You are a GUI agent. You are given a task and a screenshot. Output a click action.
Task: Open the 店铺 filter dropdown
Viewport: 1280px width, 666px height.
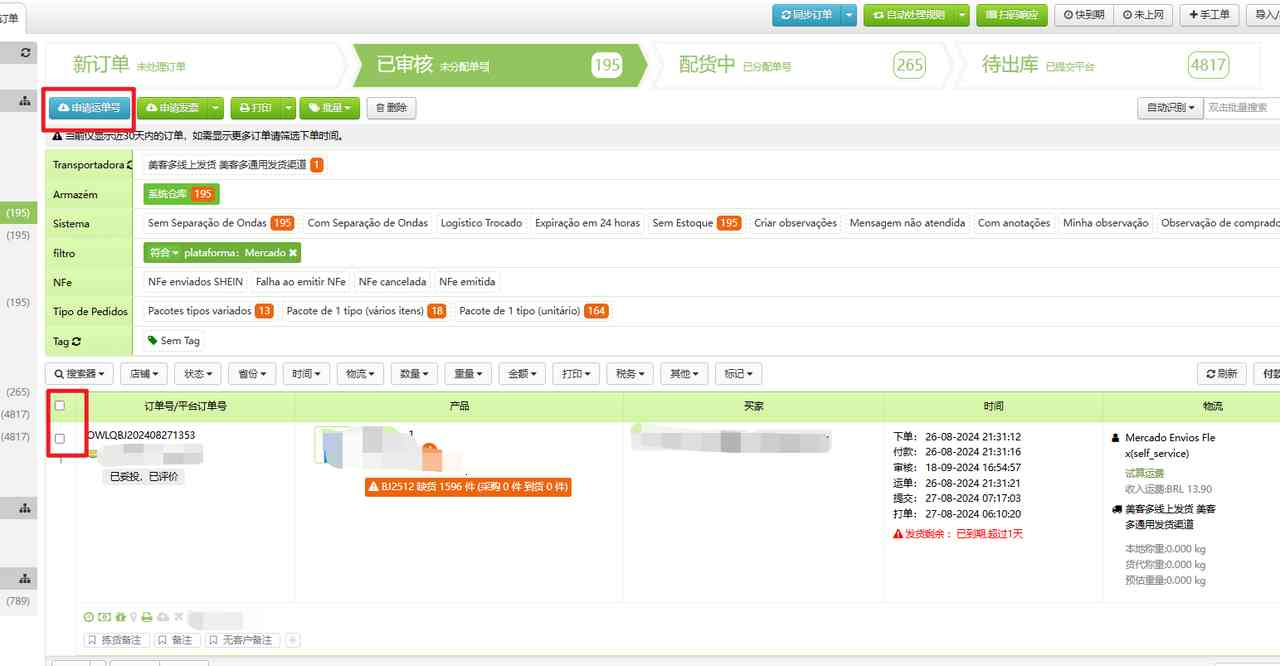click(145, 374)
